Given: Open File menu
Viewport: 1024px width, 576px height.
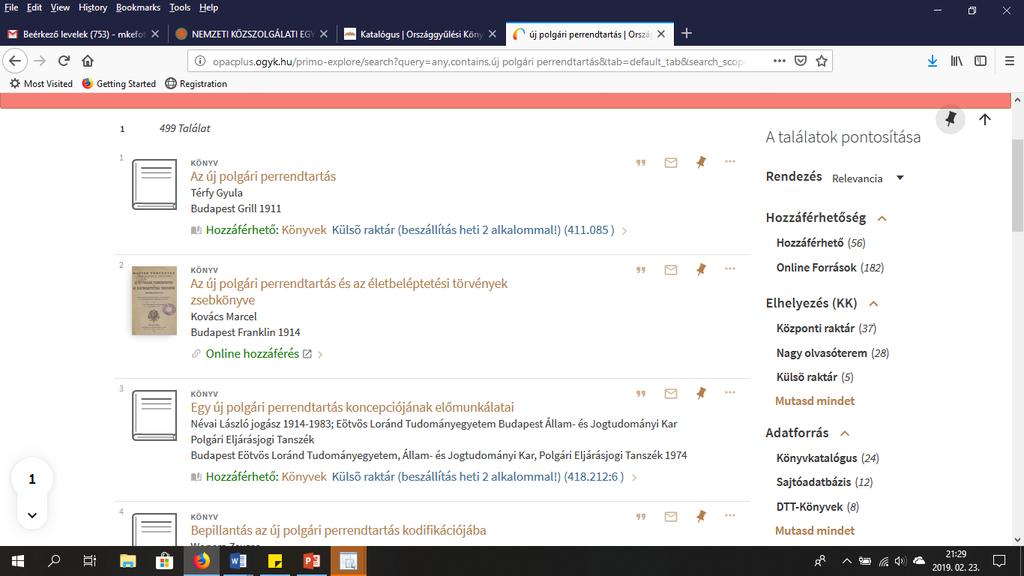Looking at the screenshot, I should tap(11, 7).
